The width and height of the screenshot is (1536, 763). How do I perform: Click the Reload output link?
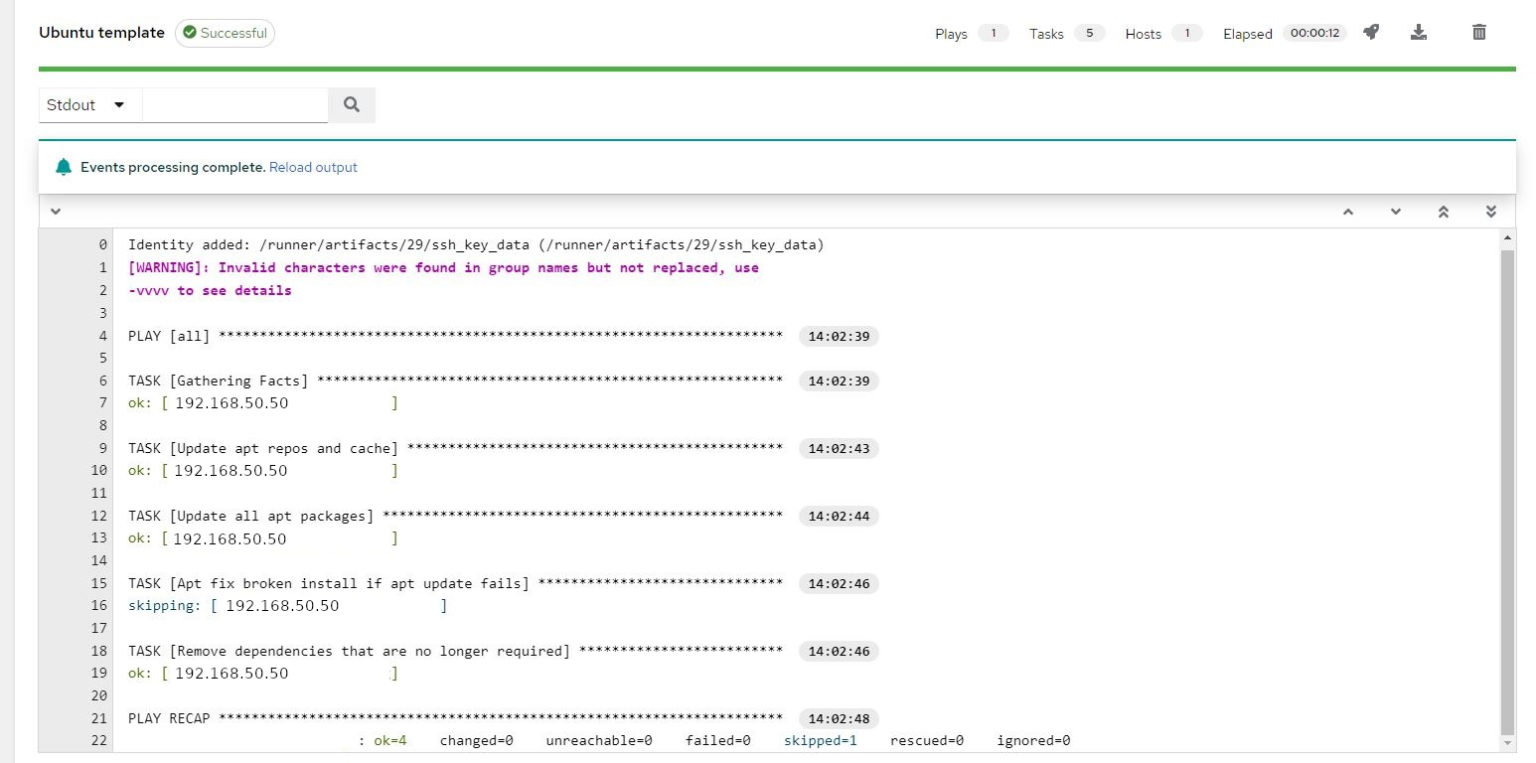313,167
